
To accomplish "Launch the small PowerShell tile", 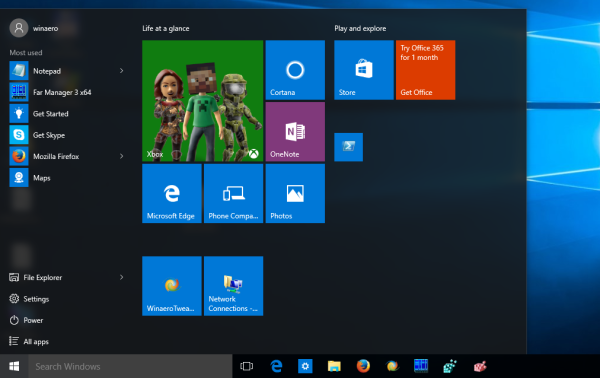I will coord(349,147).
